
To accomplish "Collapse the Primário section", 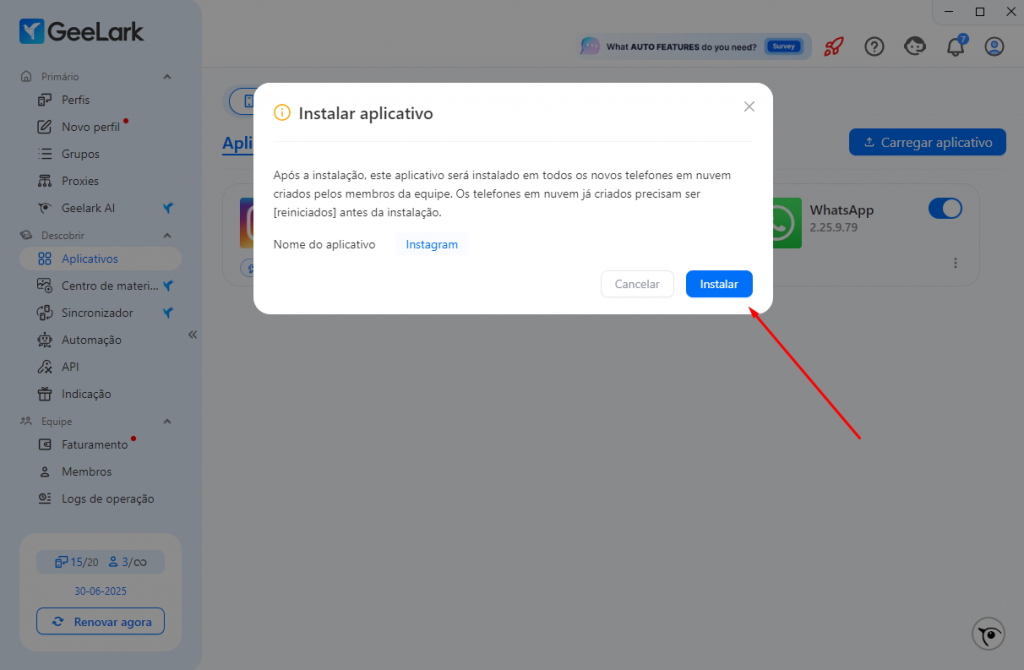I will [167, 76].
